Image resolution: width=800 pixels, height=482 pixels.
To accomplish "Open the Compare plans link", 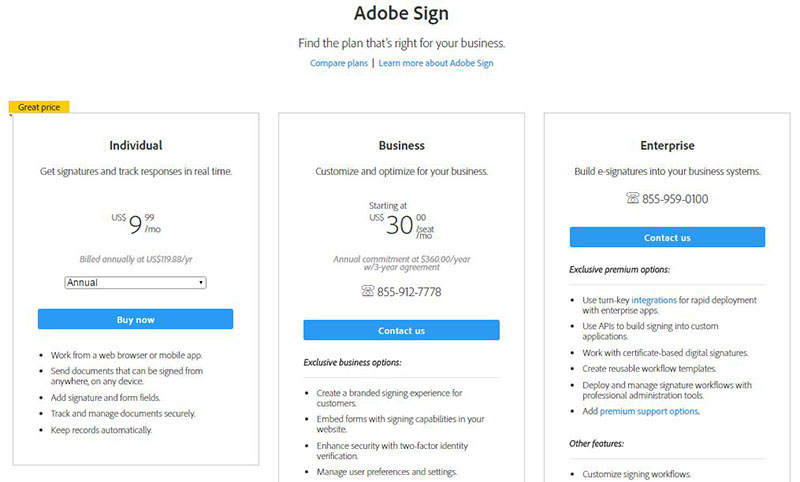I will (x=339, y=63).
